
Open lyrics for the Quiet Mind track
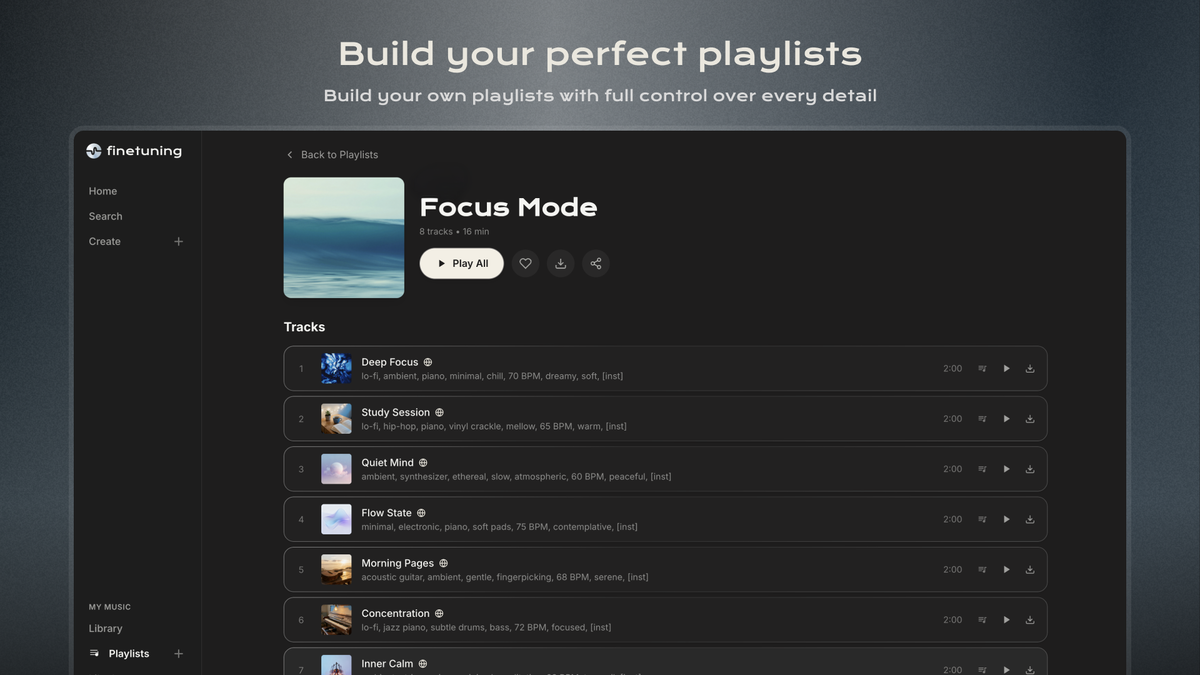982,468
